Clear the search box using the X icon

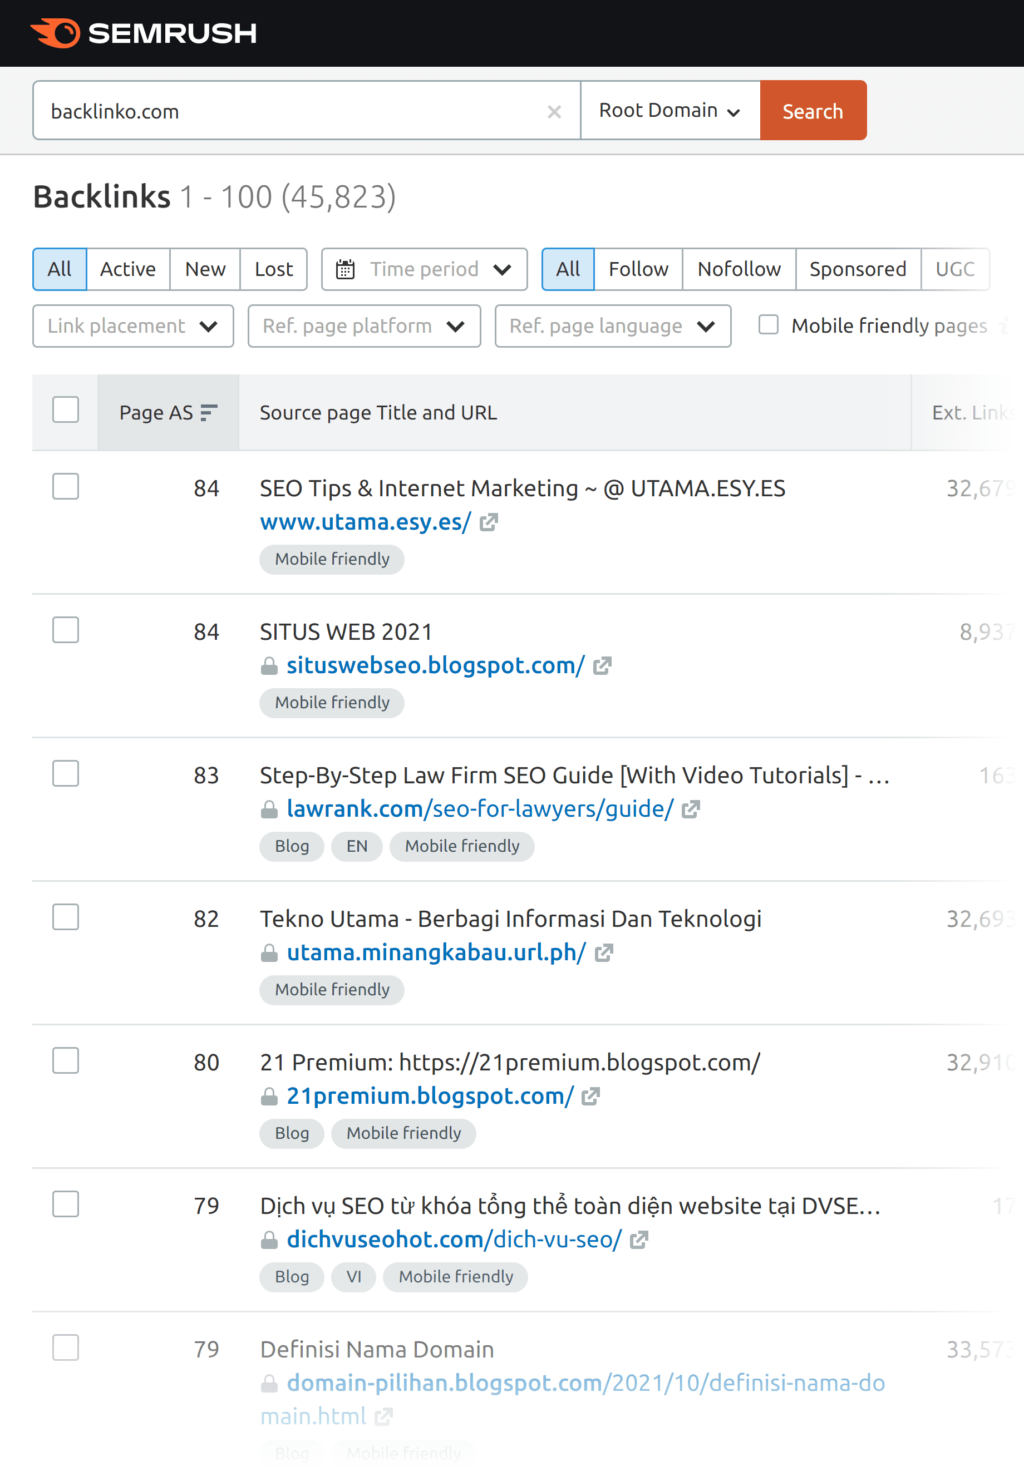554,111
